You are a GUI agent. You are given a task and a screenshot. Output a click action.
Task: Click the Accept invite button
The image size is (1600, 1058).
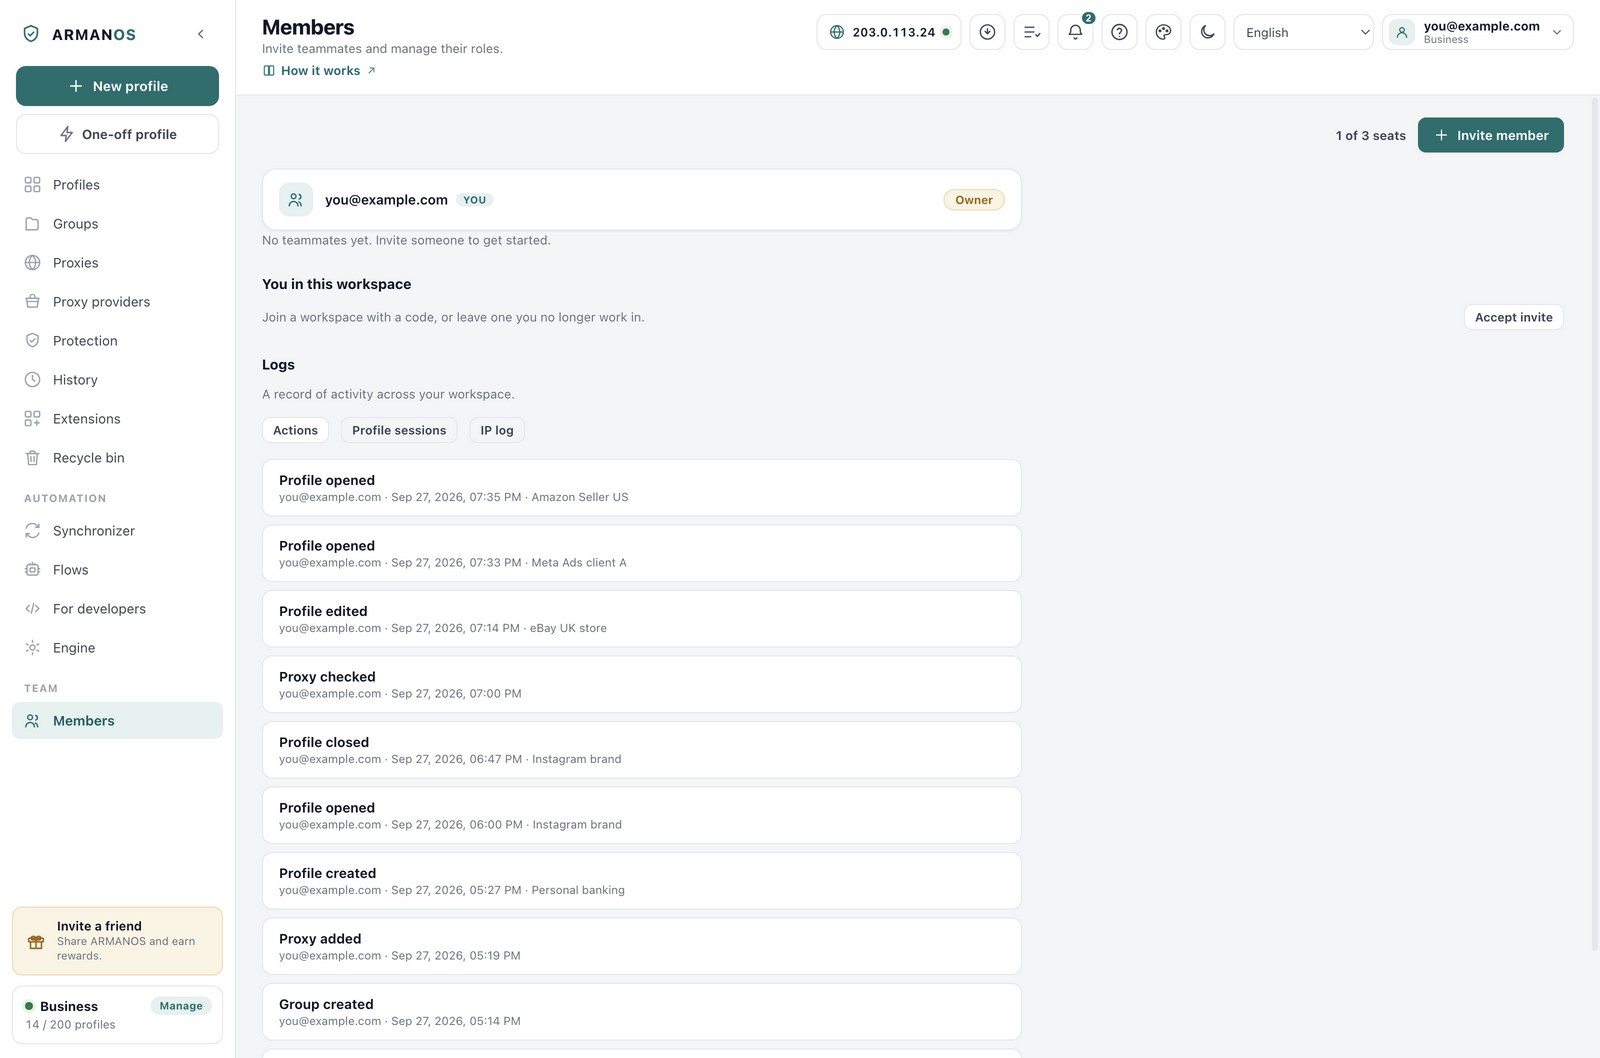point(1513,317)
